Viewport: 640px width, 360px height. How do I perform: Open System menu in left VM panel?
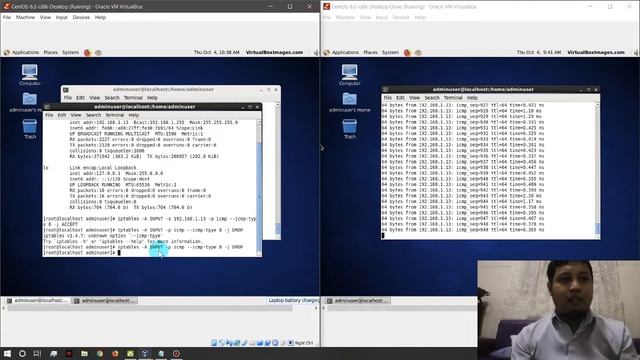[70, 52]
